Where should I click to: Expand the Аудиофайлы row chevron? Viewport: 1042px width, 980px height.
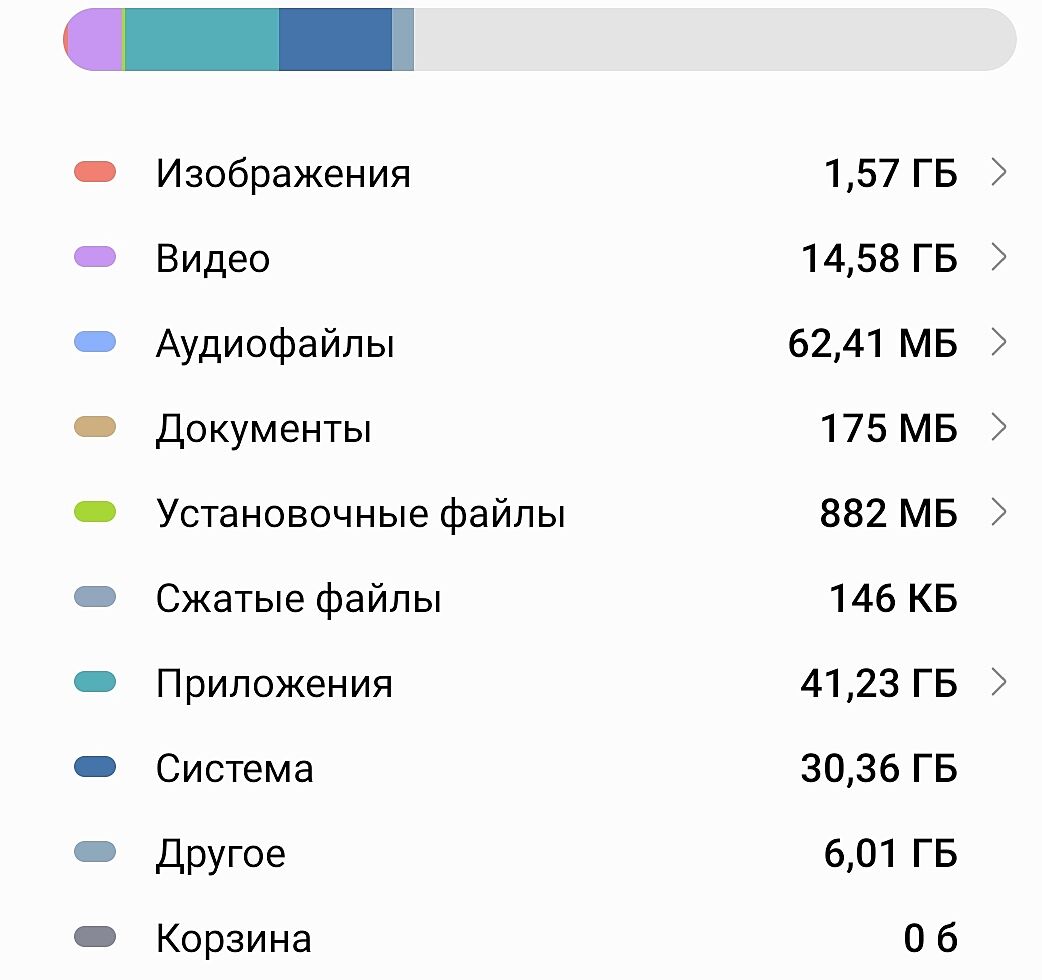coord(997,343)
